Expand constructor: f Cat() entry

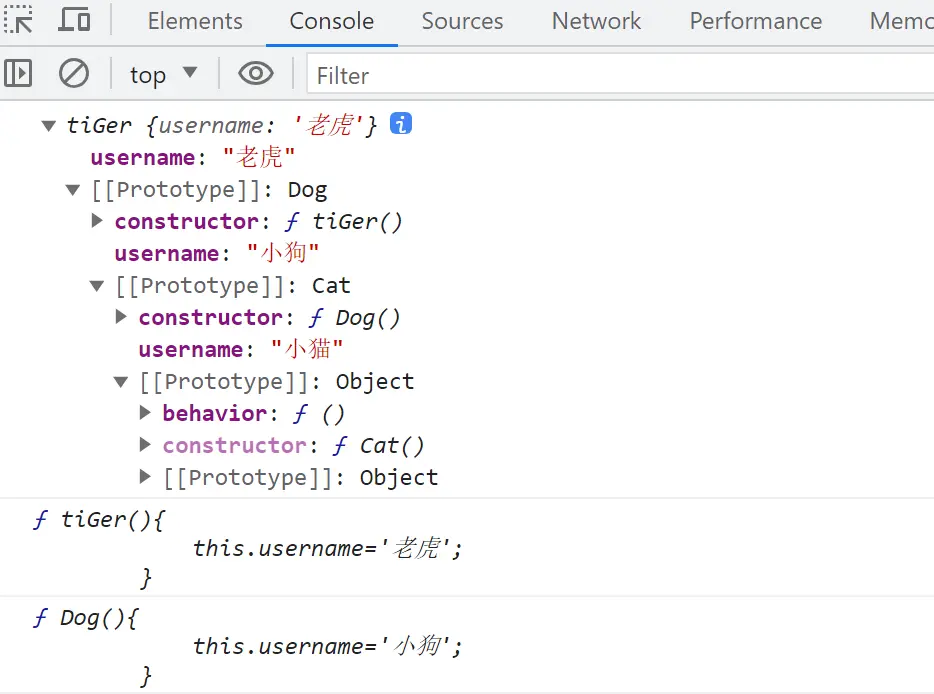coord(145,444)
